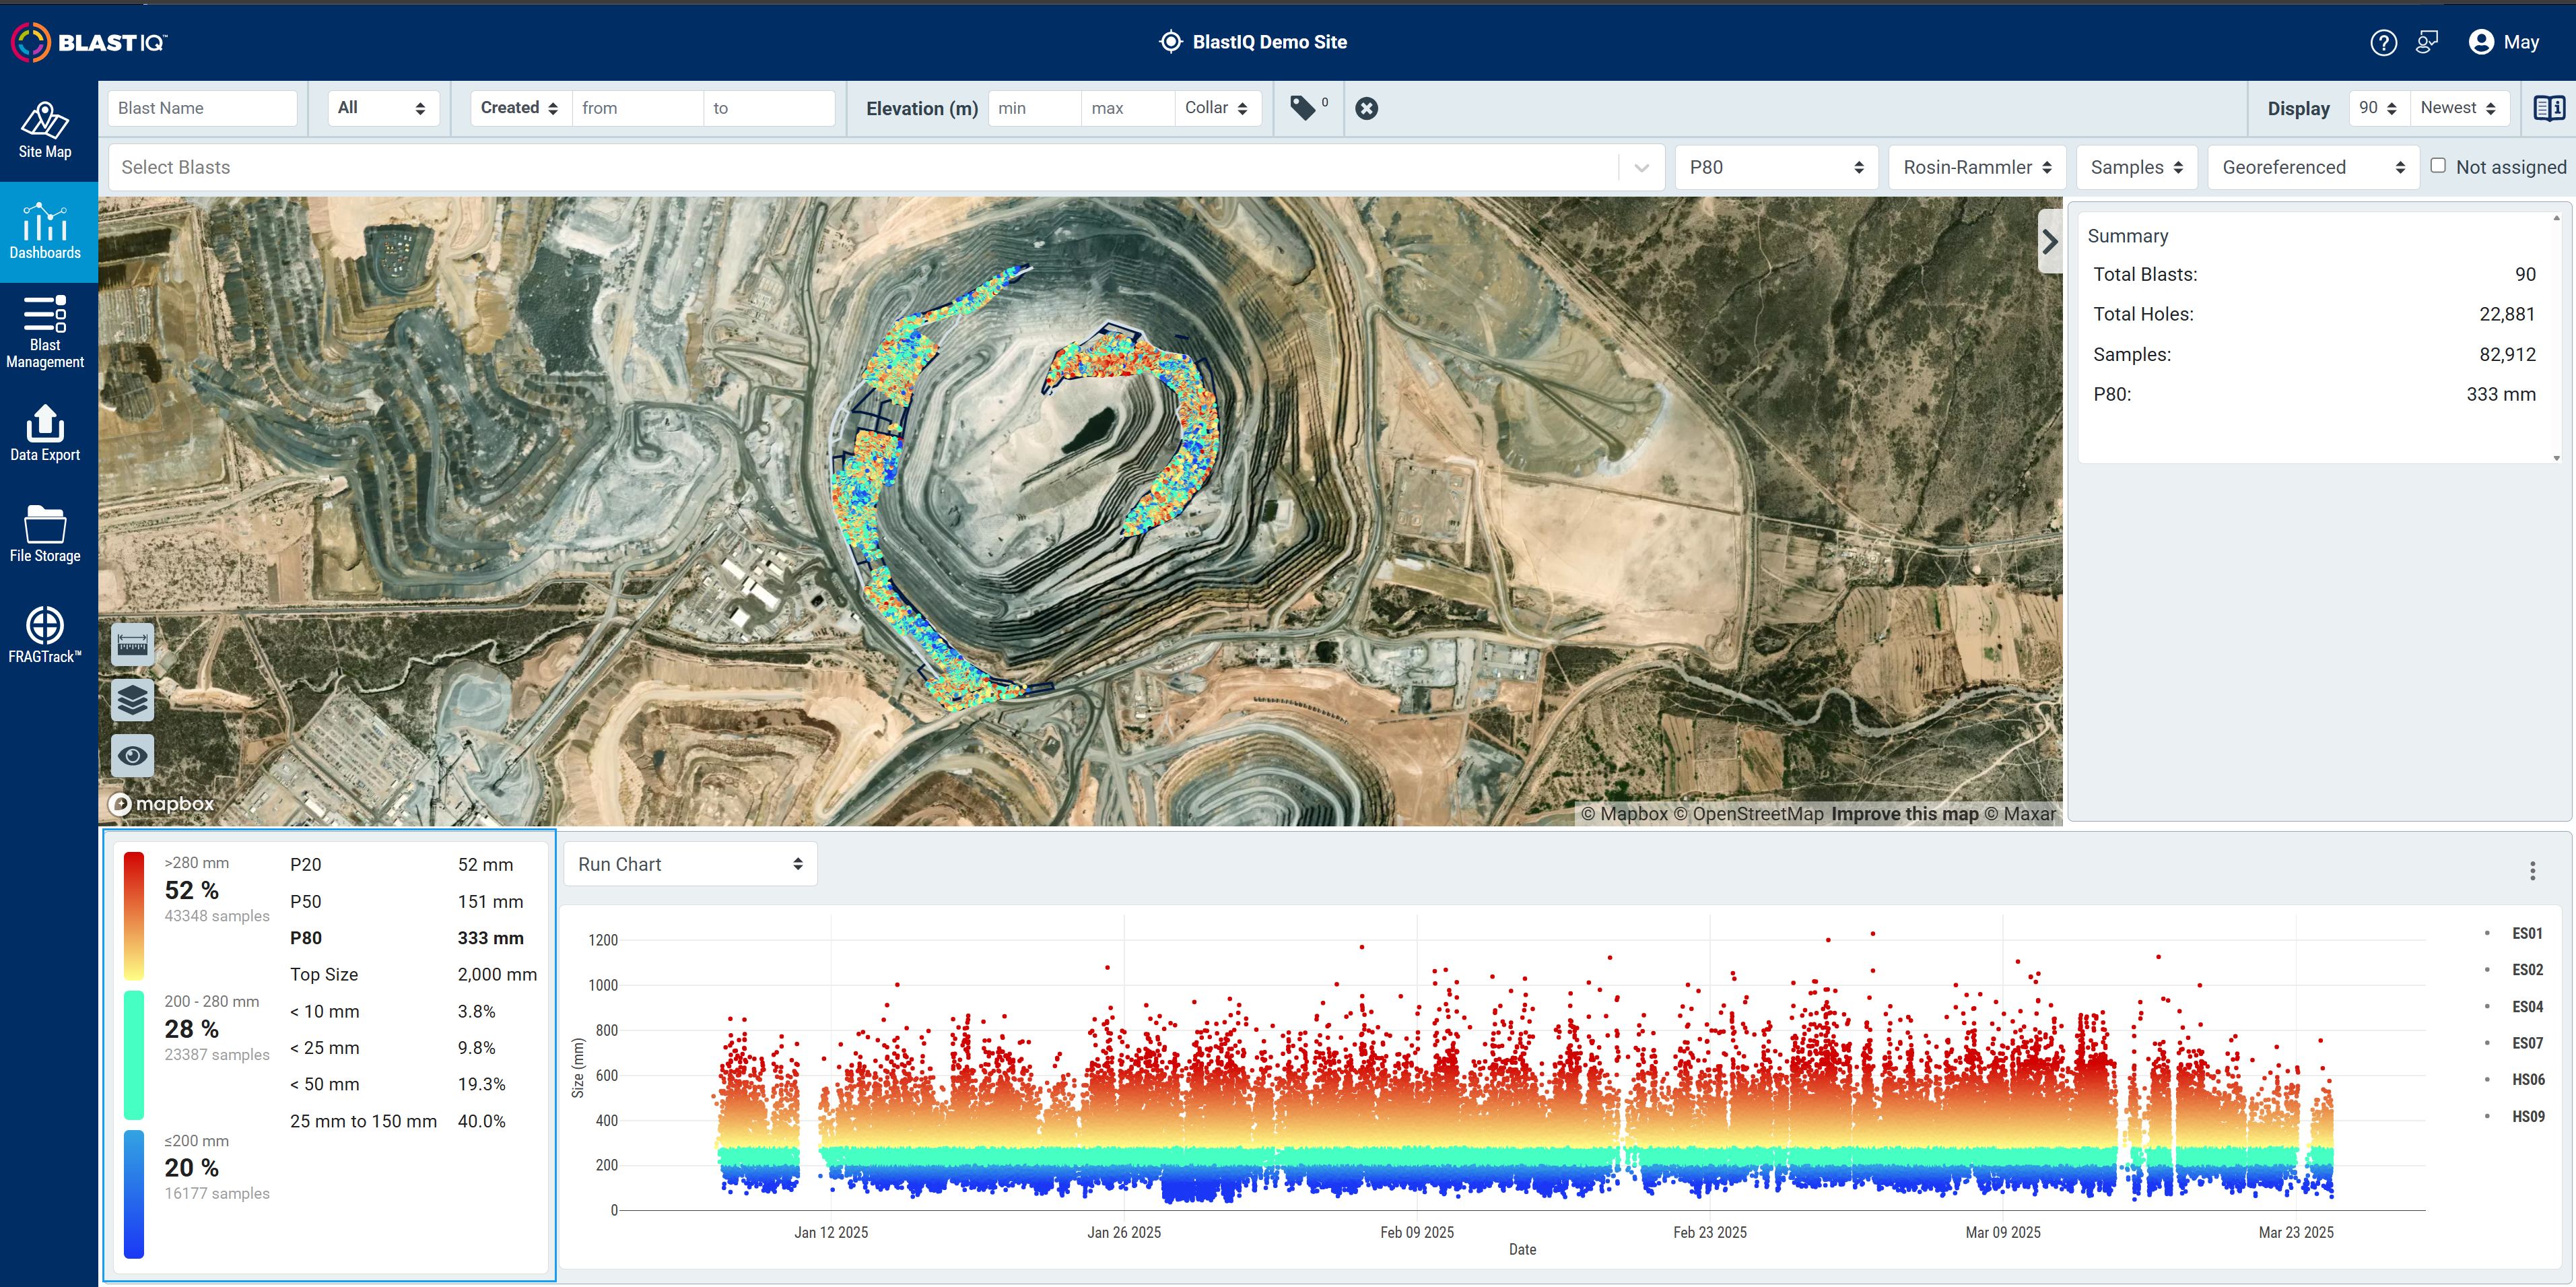
Task: Open the chart three-dot options menu
Action: point(2532,871)
